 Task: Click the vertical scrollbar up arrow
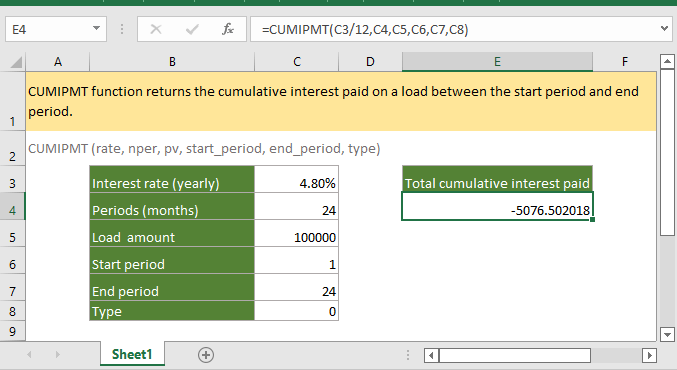tap(668, 61)
